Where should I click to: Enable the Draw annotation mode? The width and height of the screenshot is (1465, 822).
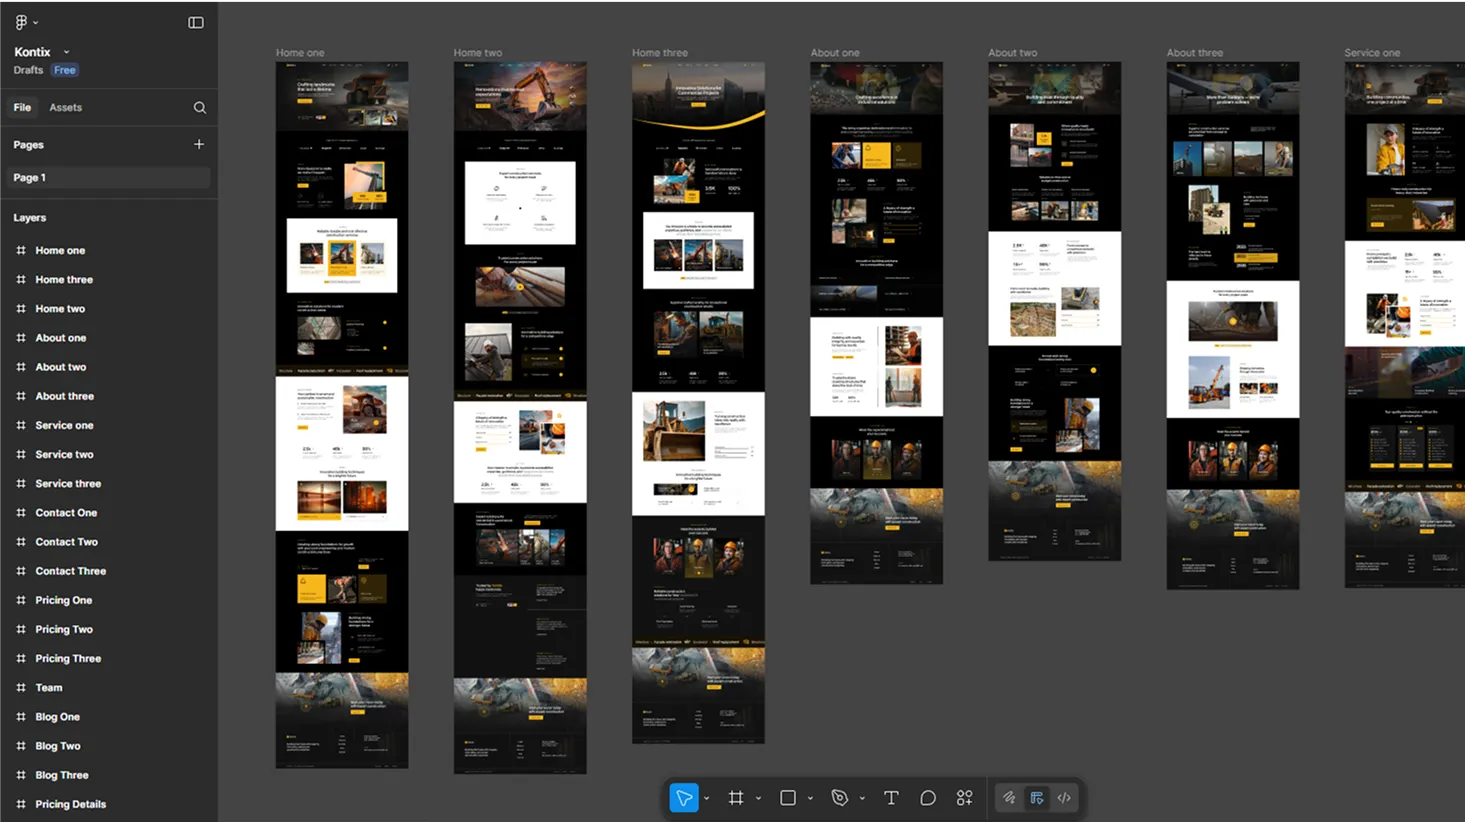click(1009, 797)
